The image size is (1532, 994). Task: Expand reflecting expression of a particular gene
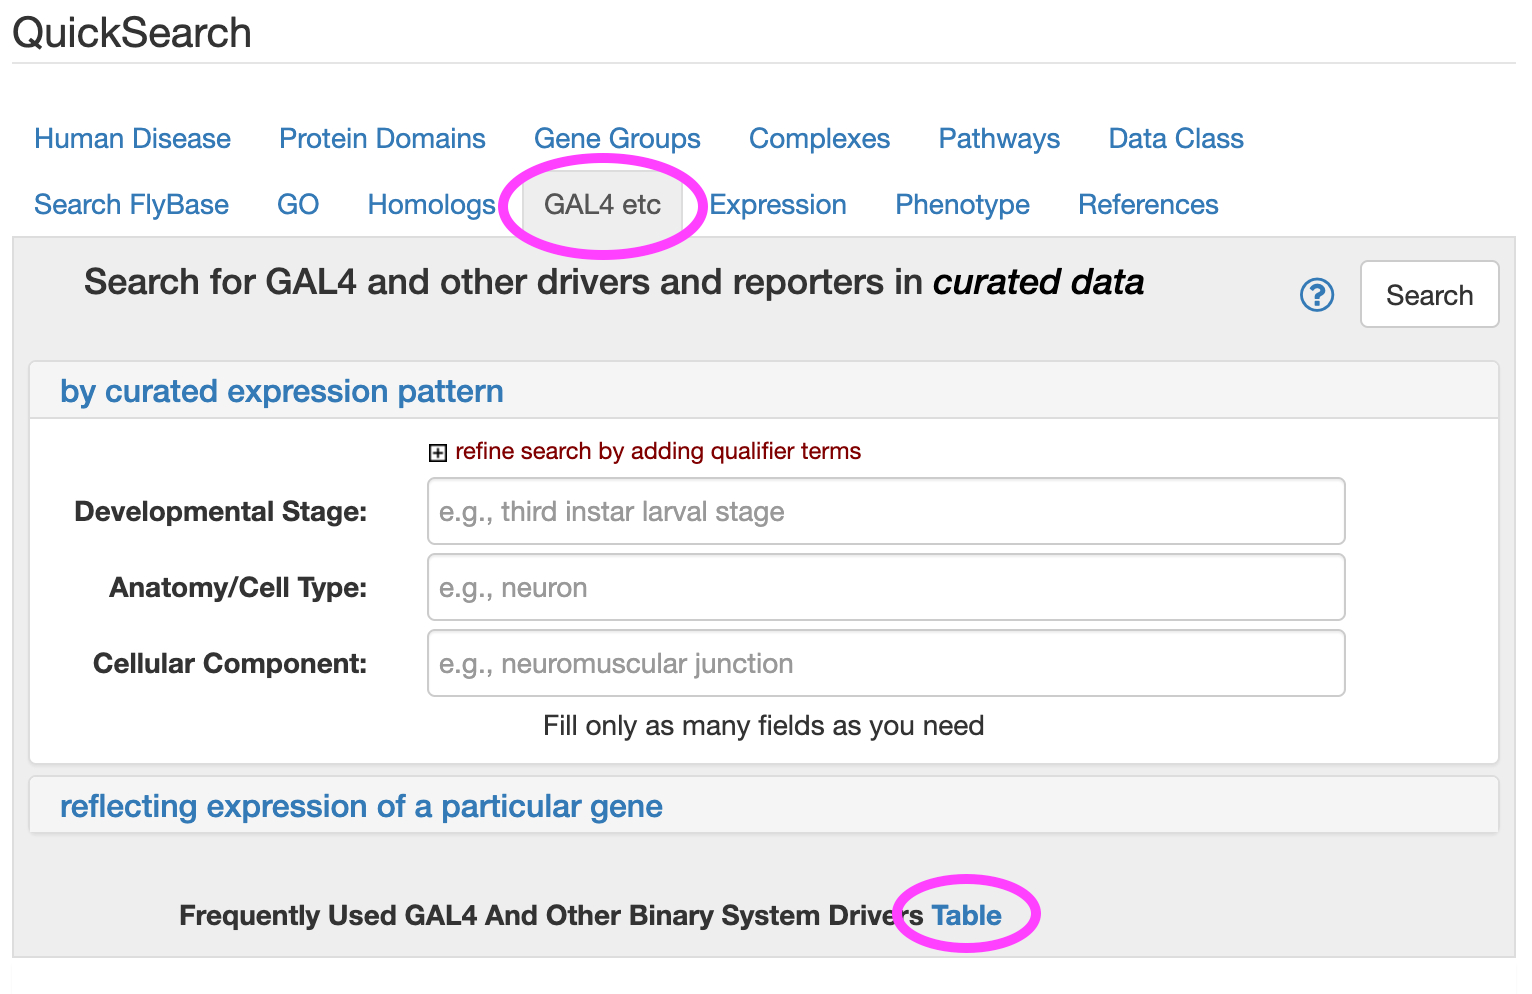[361, 806]
